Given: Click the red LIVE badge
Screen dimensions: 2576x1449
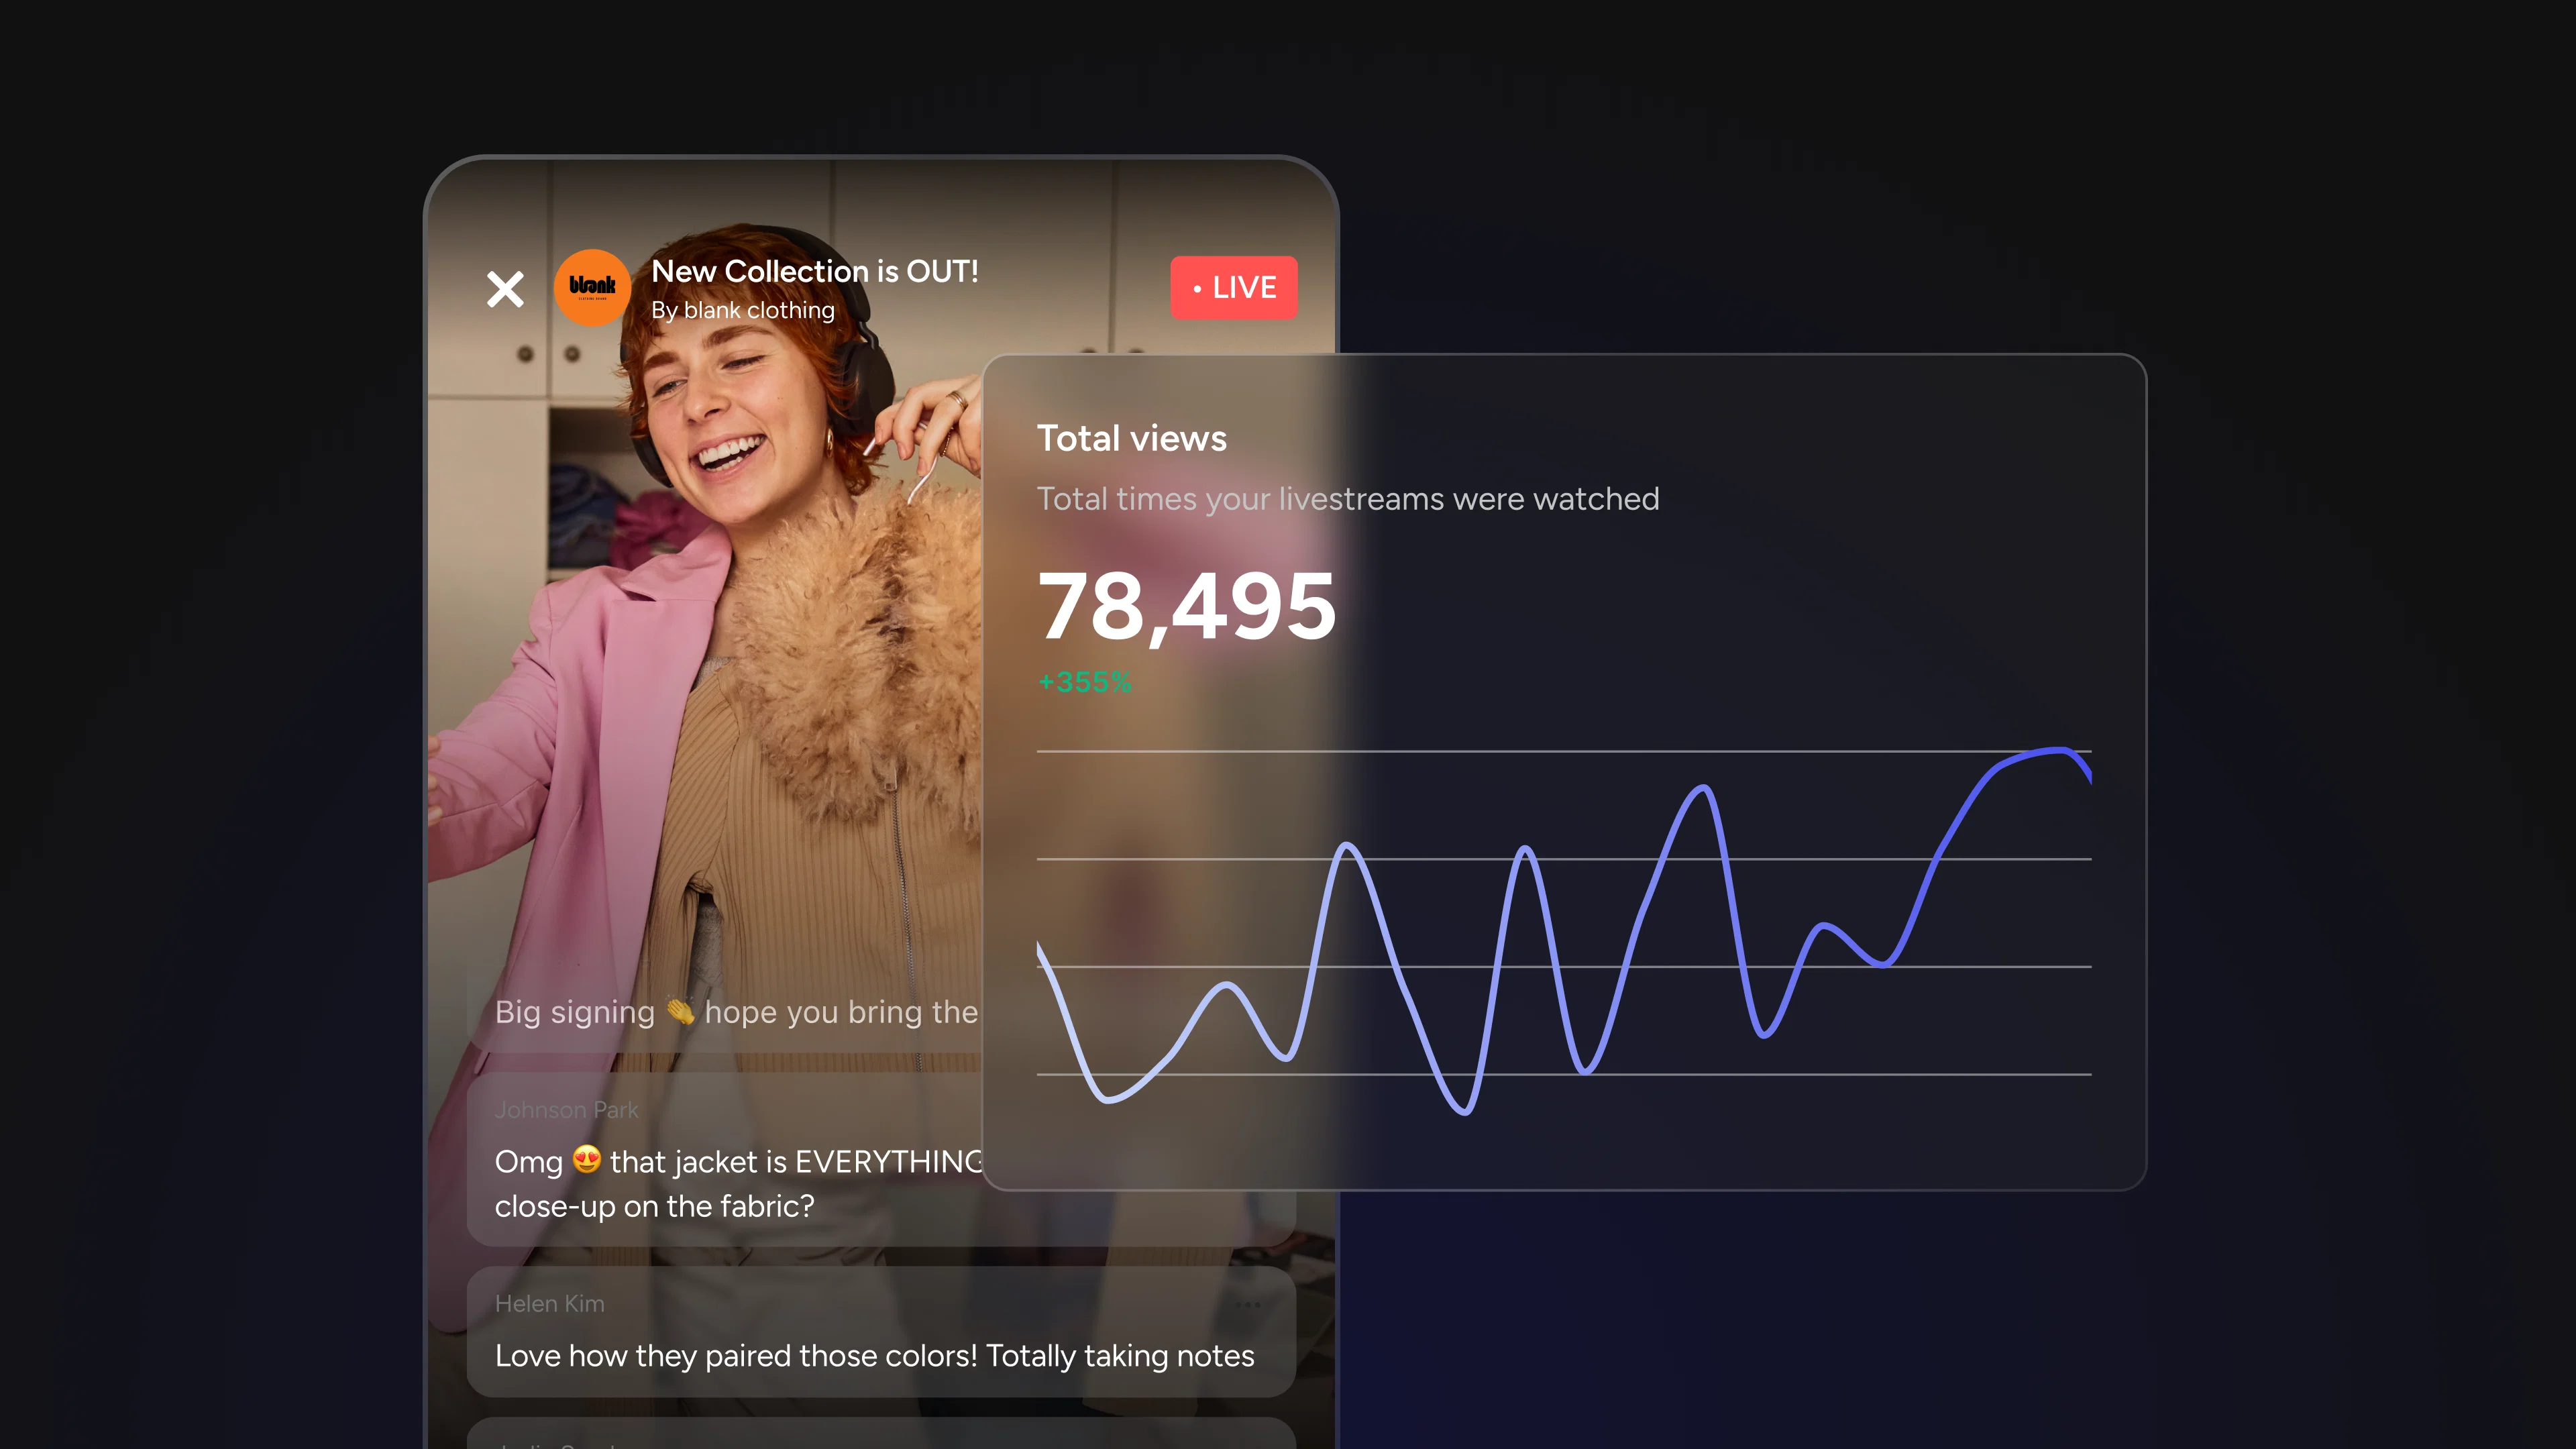Looking at the screenshot, I should coord(1234,288).
